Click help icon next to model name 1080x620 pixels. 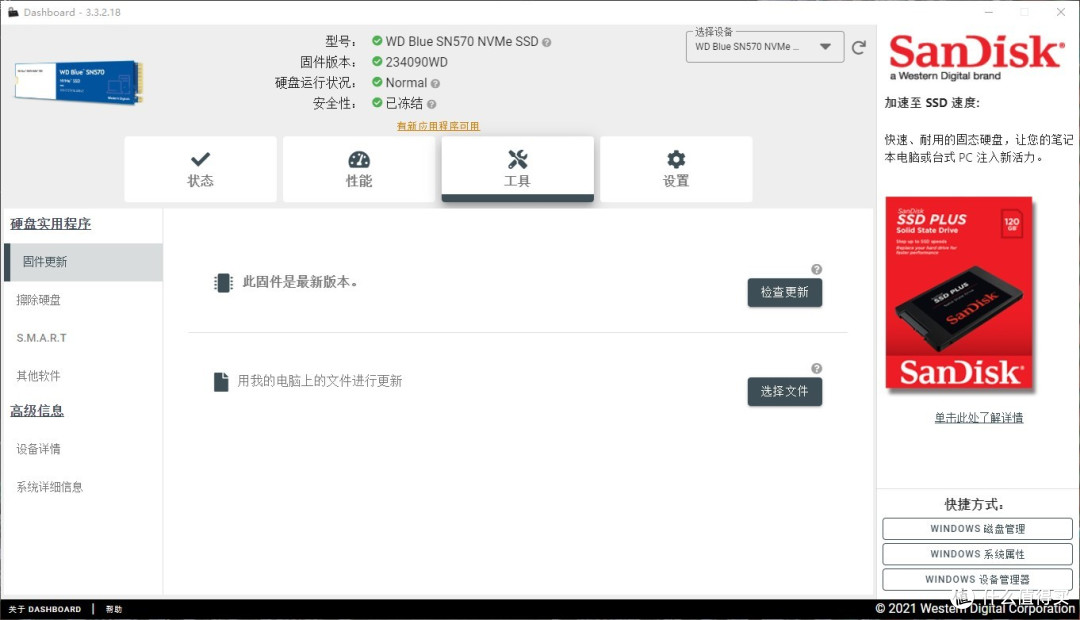pos(546,42)
